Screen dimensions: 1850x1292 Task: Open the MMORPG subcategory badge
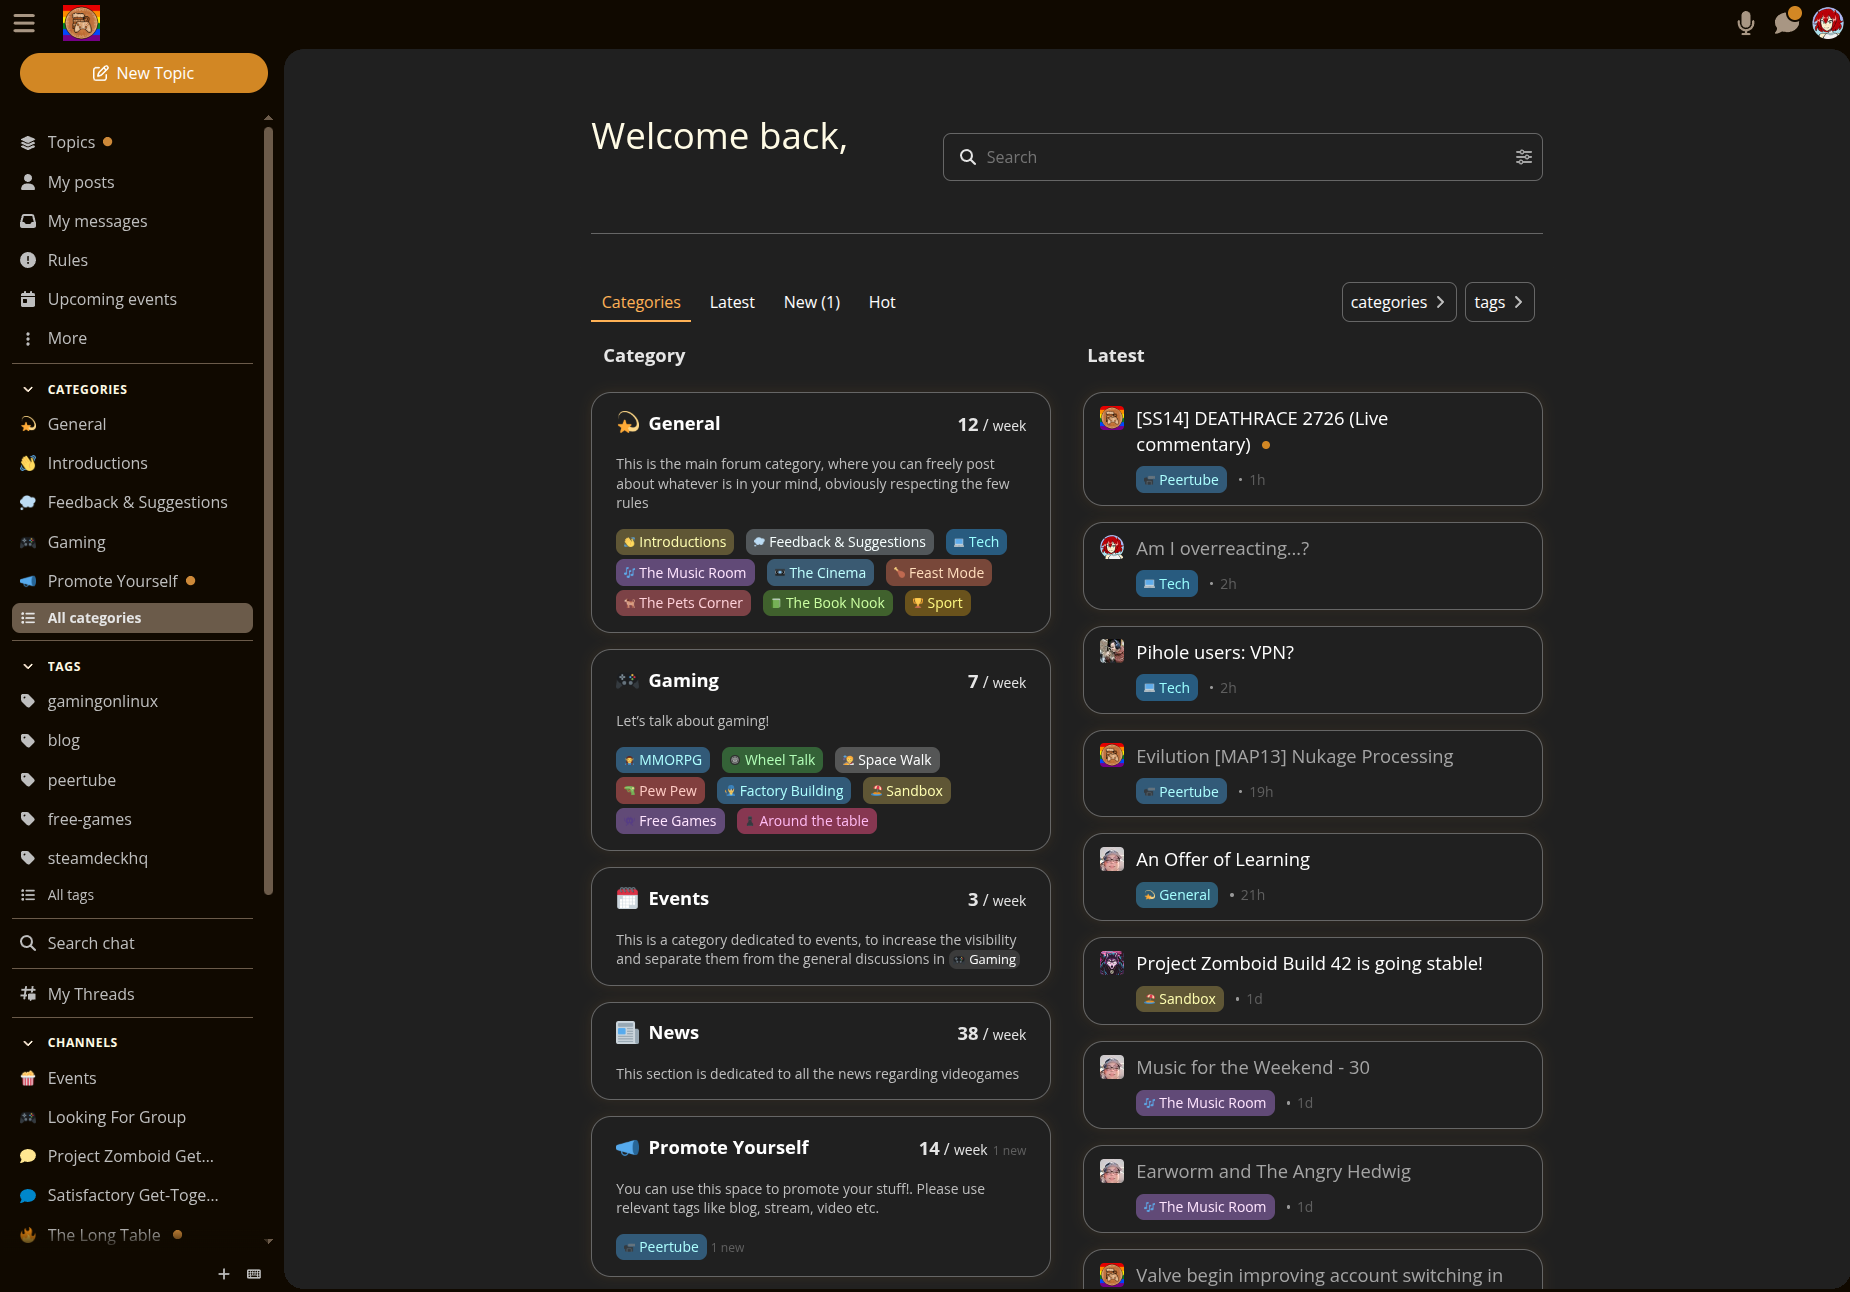coord(663,760)
